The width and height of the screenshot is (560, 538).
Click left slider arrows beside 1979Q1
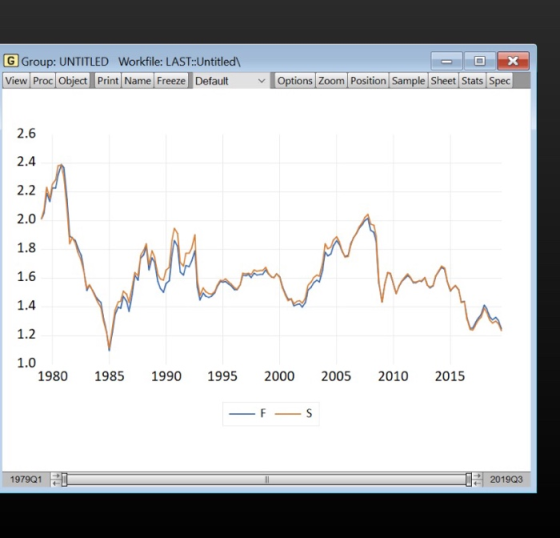56,479
